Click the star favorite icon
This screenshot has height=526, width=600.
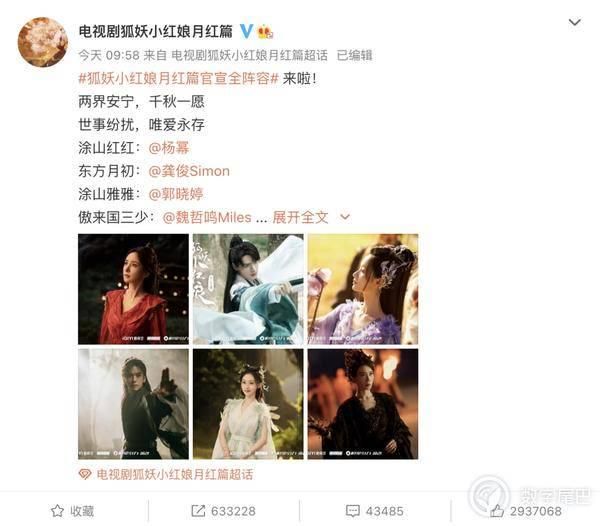tap(57, 511)
